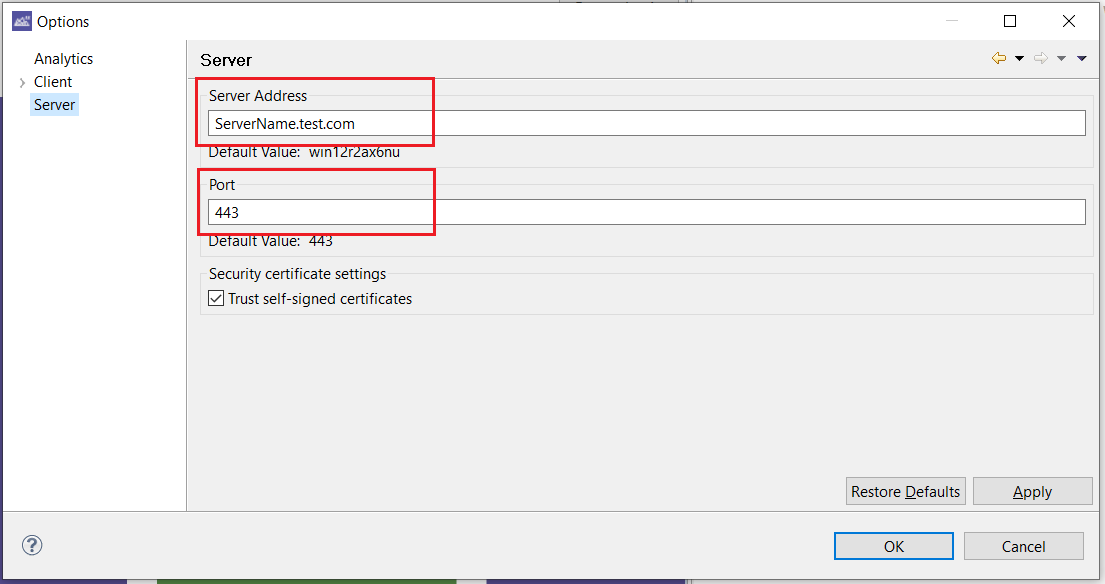This screenshot has height=584, width=1105.
Task: Select Server in the sidebar
Action: tap(54, 104)
